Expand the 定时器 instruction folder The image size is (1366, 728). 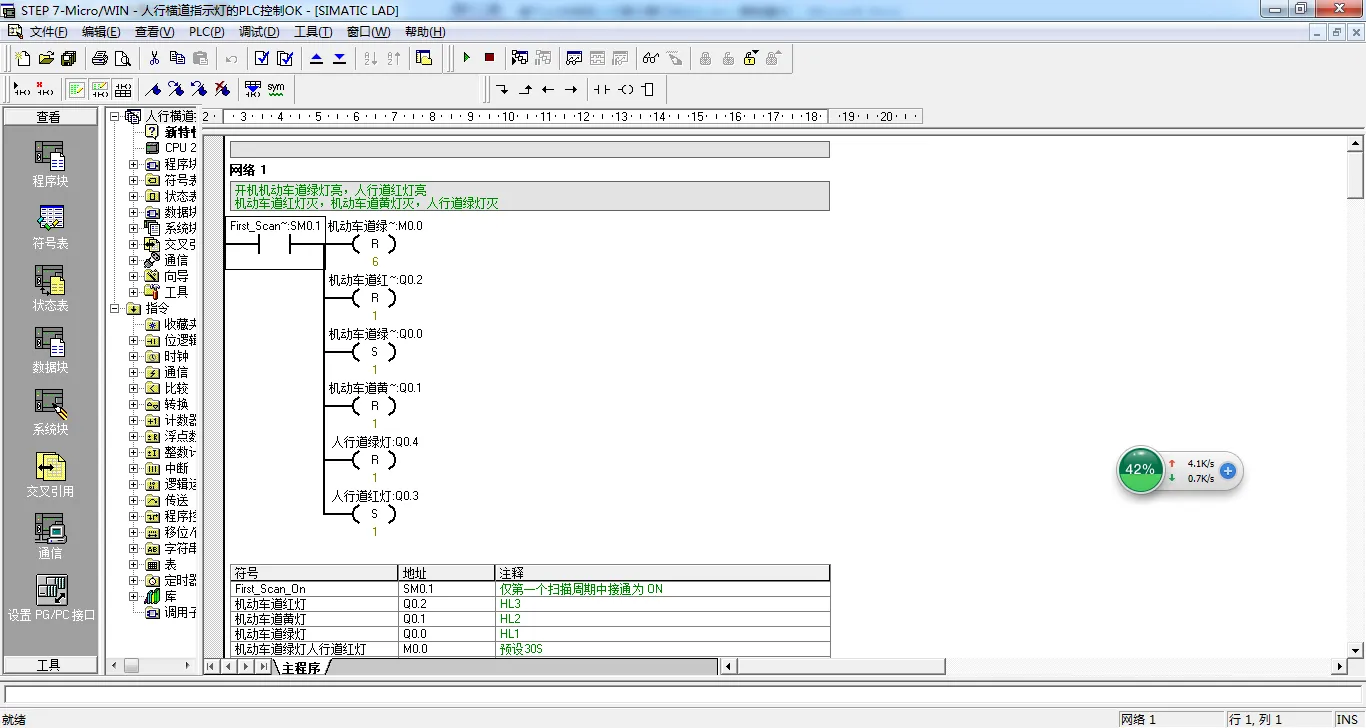(x=134, y=580)
